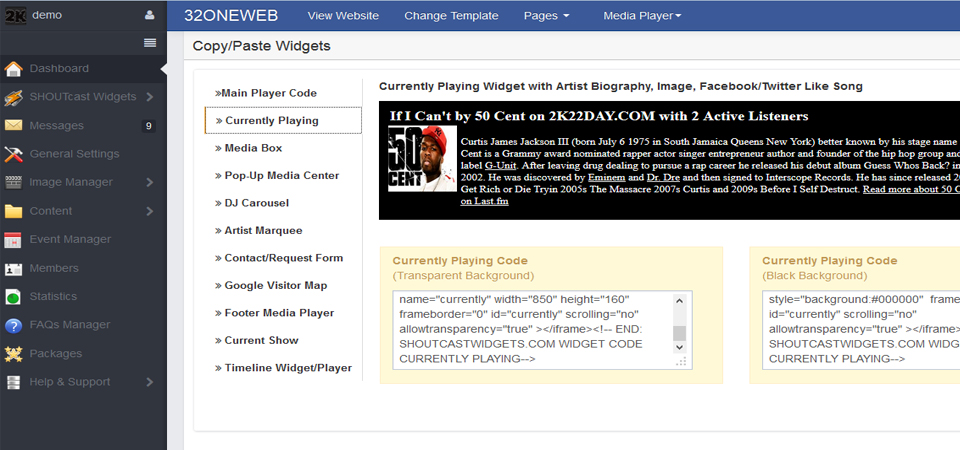Click the 50 Cent artist image
Image resolution: width=960 pixels, height=450 pixels.
tap(422, 159)
